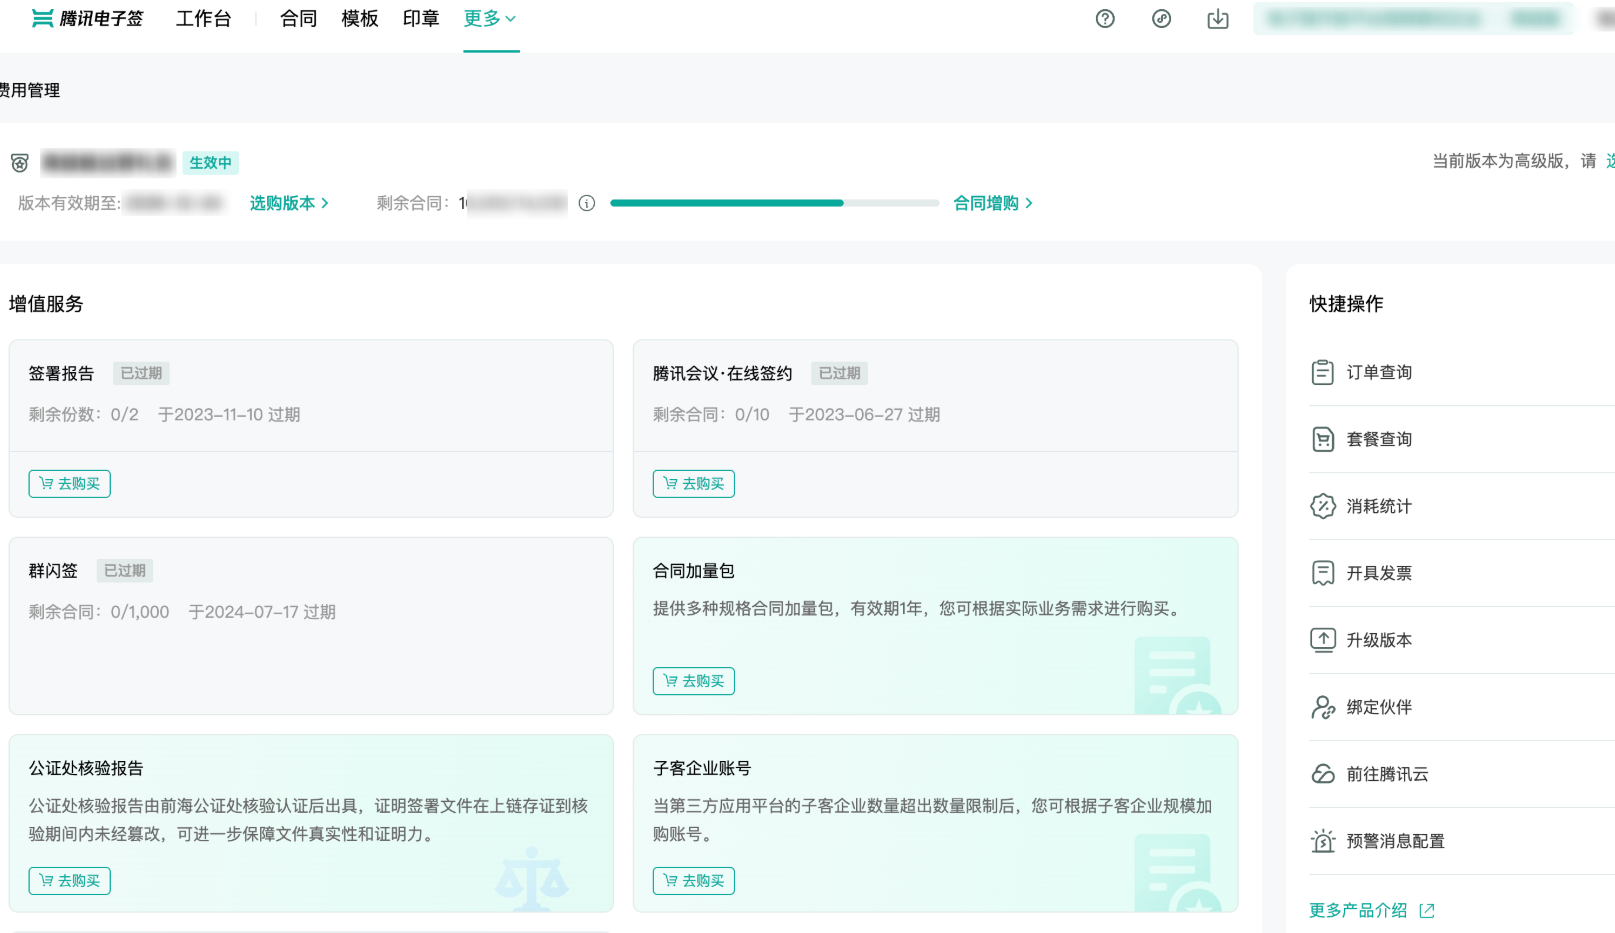Open 预警消息配置 settings
The width and height of the screenshot is (1615, 933).
click(x=1394, y=841)
